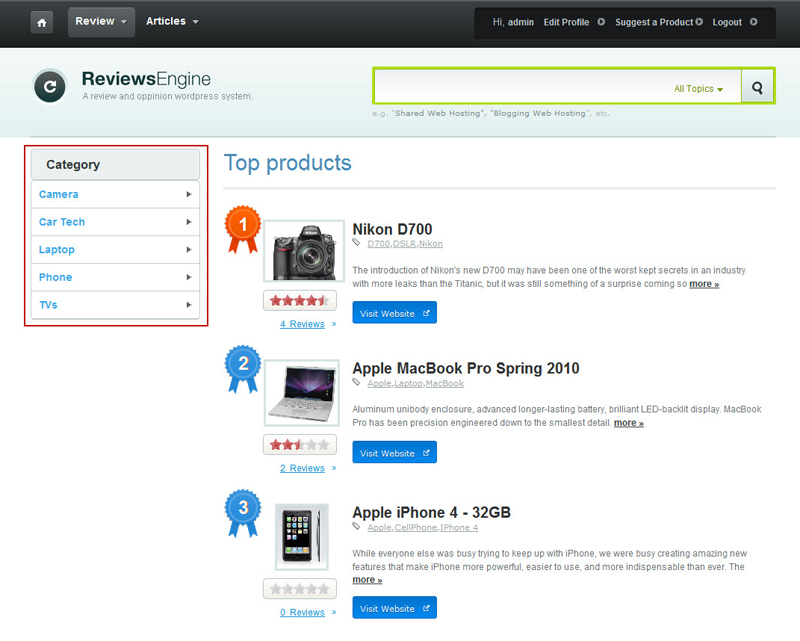The image size is (800, 641).
Task: Click the DSLR tag link
Action: [x=405, y=243]
